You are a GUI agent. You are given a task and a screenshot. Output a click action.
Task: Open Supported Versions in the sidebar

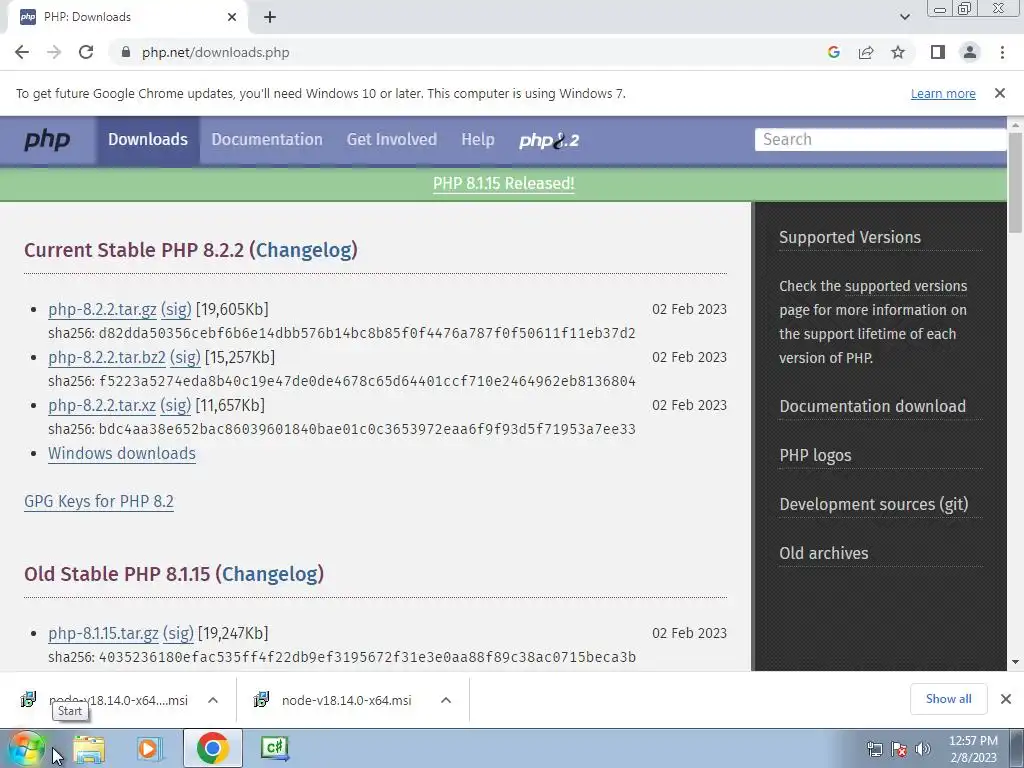(x=850, y=238)
